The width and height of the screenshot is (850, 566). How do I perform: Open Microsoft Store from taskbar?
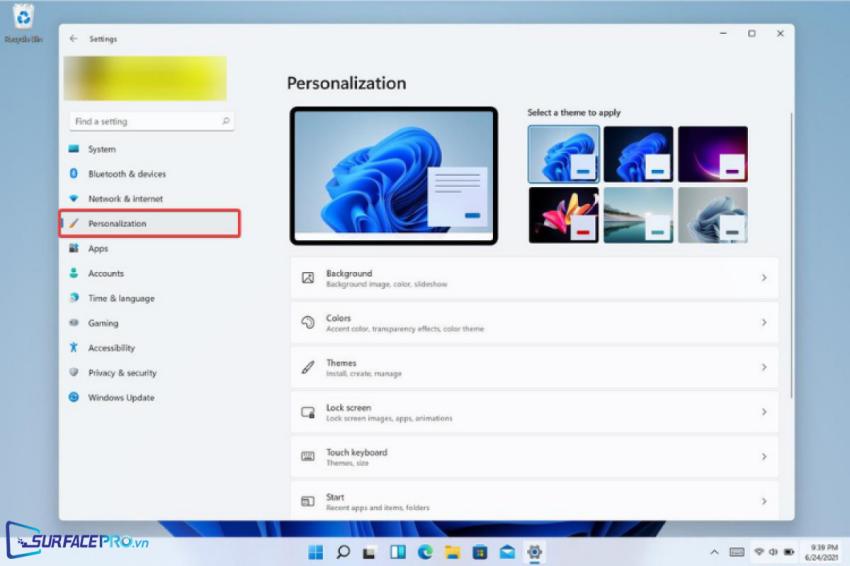(480, 552)
